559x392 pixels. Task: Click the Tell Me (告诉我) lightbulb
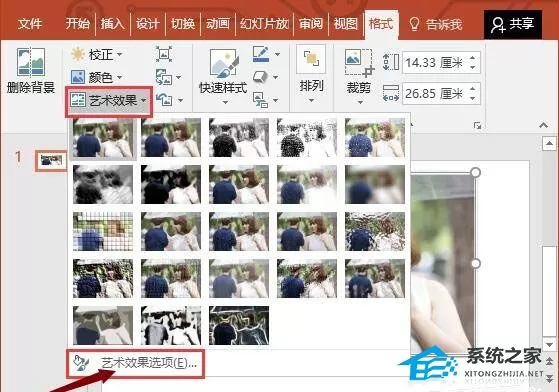point(414,24)
